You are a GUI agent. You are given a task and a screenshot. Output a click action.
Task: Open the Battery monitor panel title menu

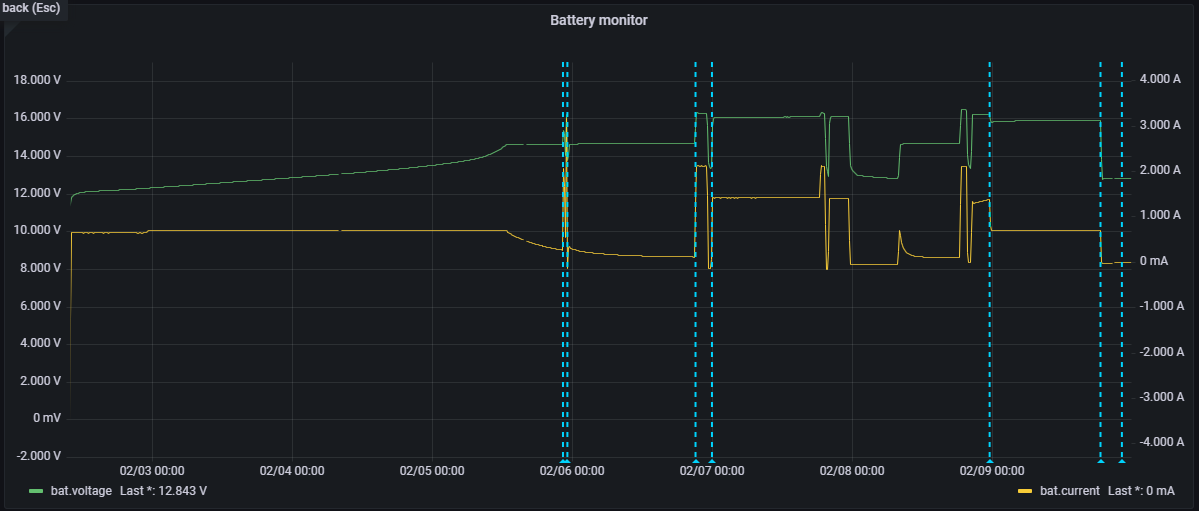point(598,20)
